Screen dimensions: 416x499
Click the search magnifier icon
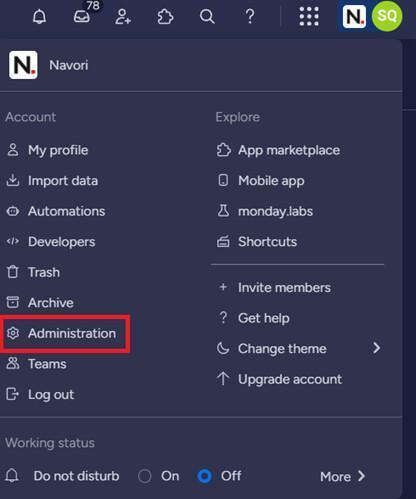(207, 16)
